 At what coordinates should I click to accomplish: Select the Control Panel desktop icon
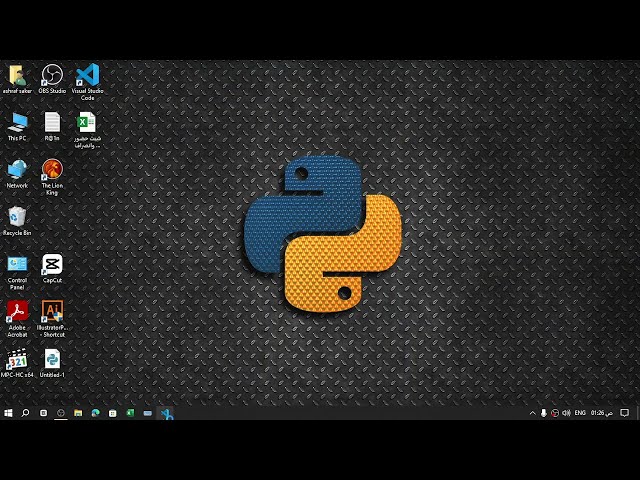click(17, 272)
